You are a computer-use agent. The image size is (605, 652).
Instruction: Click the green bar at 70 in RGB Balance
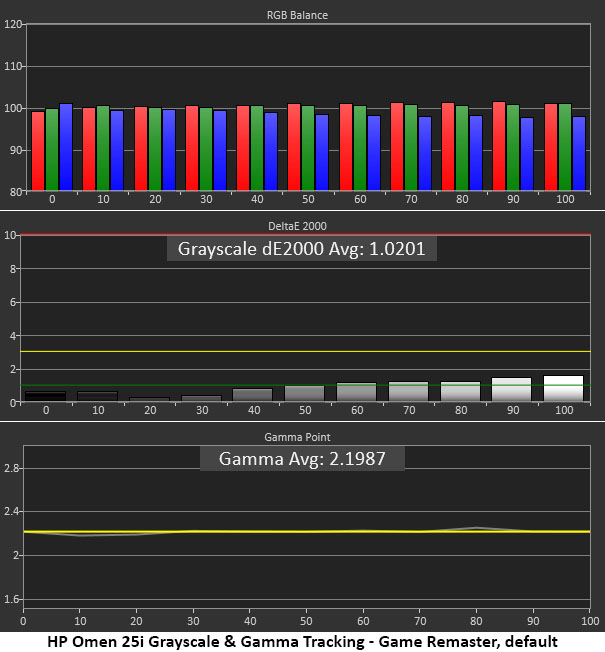(x=411, y=147)
